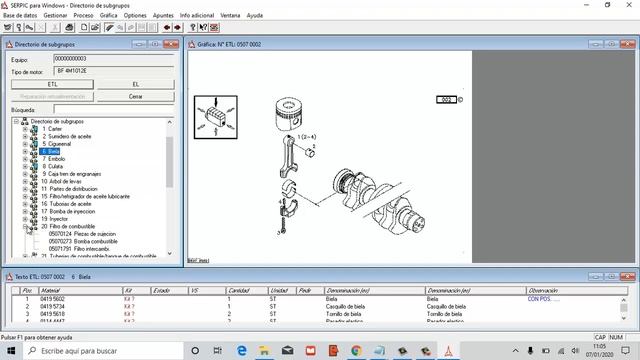Click the engine orientation thumbnail in the graphic
This screenshot has height=360, width=640.
(x=216, y=117)
